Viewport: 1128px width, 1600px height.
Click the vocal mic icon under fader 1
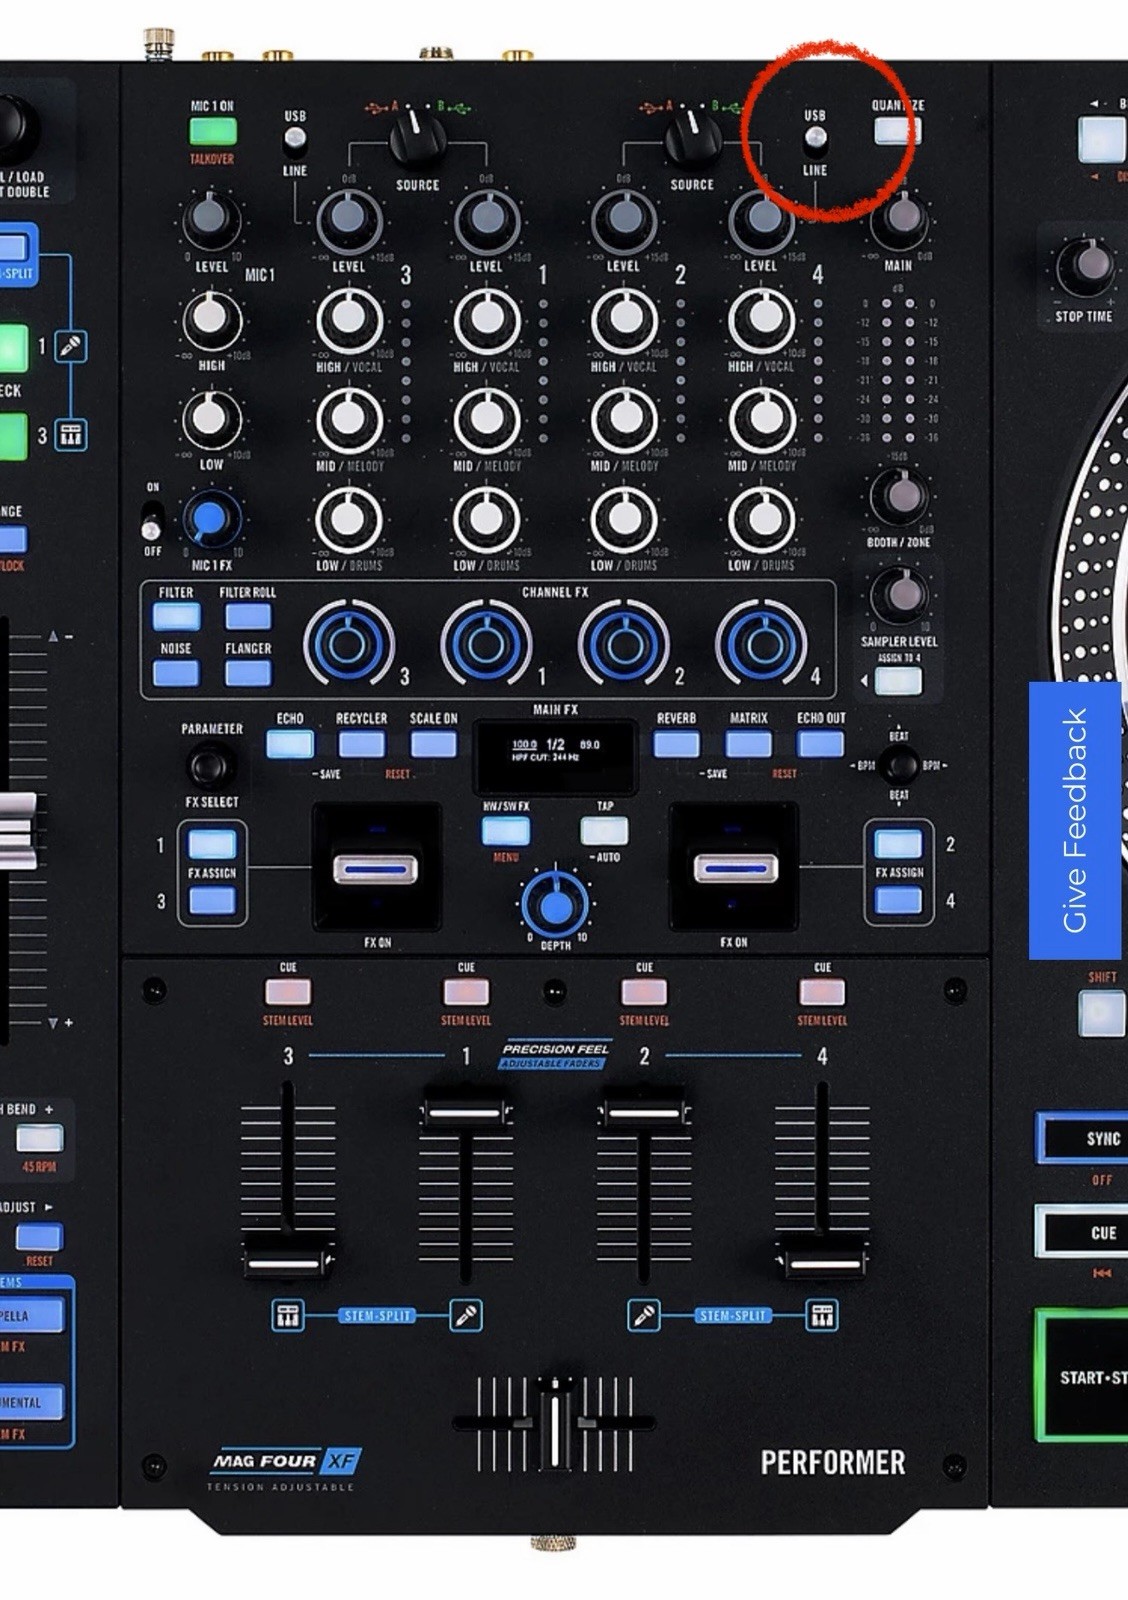click(466, 1315)
